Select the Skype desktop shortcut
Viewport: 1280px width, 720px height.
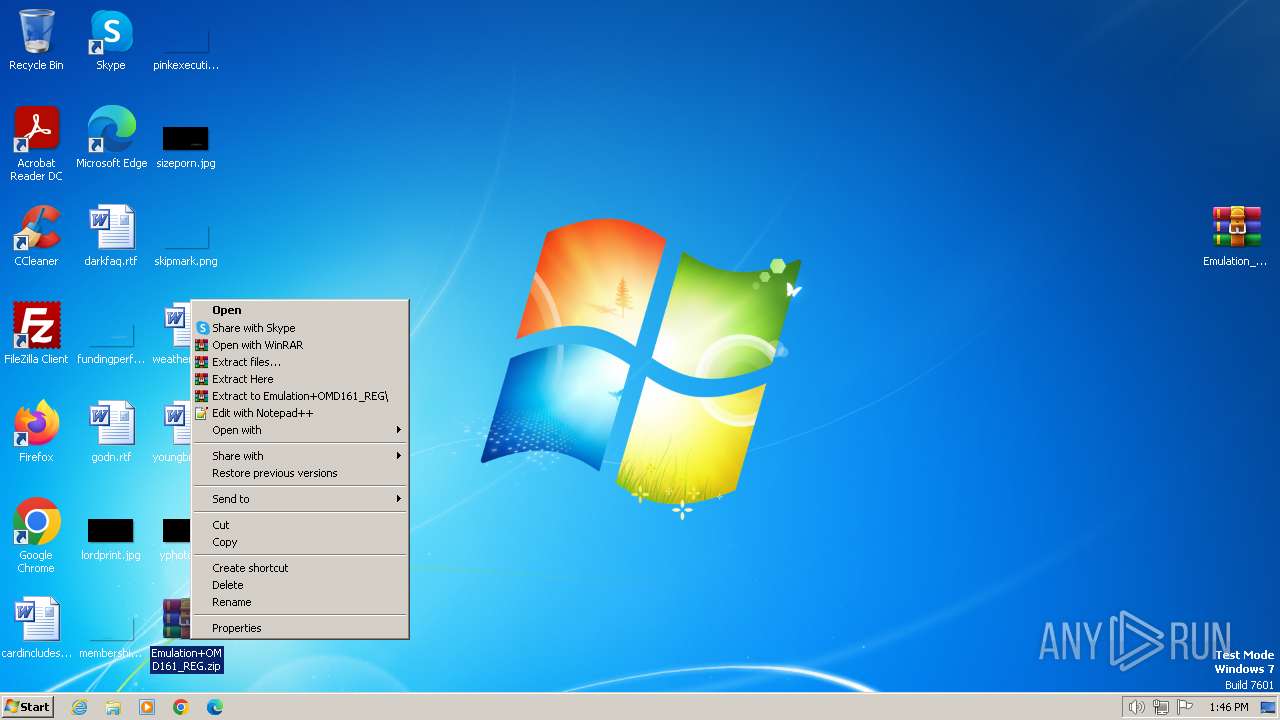111,40
